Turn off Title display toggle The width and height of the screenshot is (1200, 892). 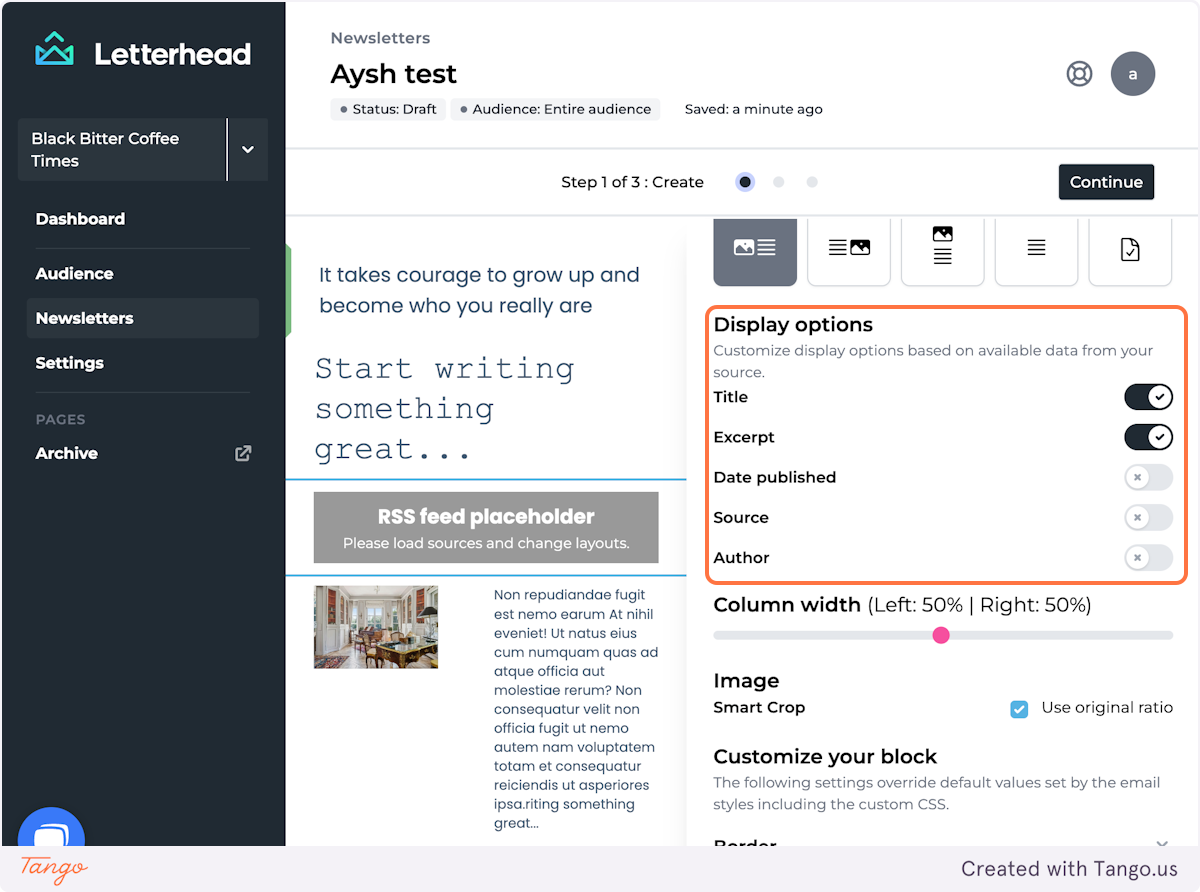[1148, 397]
